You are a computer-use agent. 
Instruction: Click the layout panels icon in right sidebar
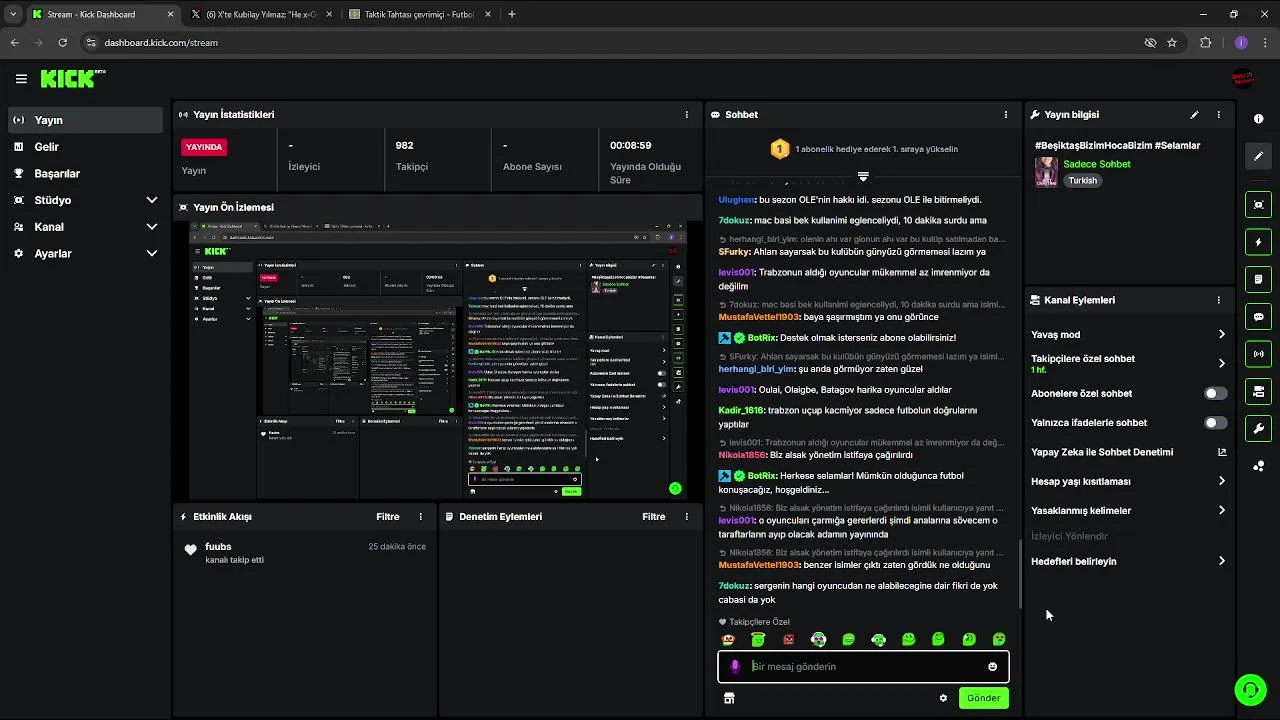(x=1258, y=391)
